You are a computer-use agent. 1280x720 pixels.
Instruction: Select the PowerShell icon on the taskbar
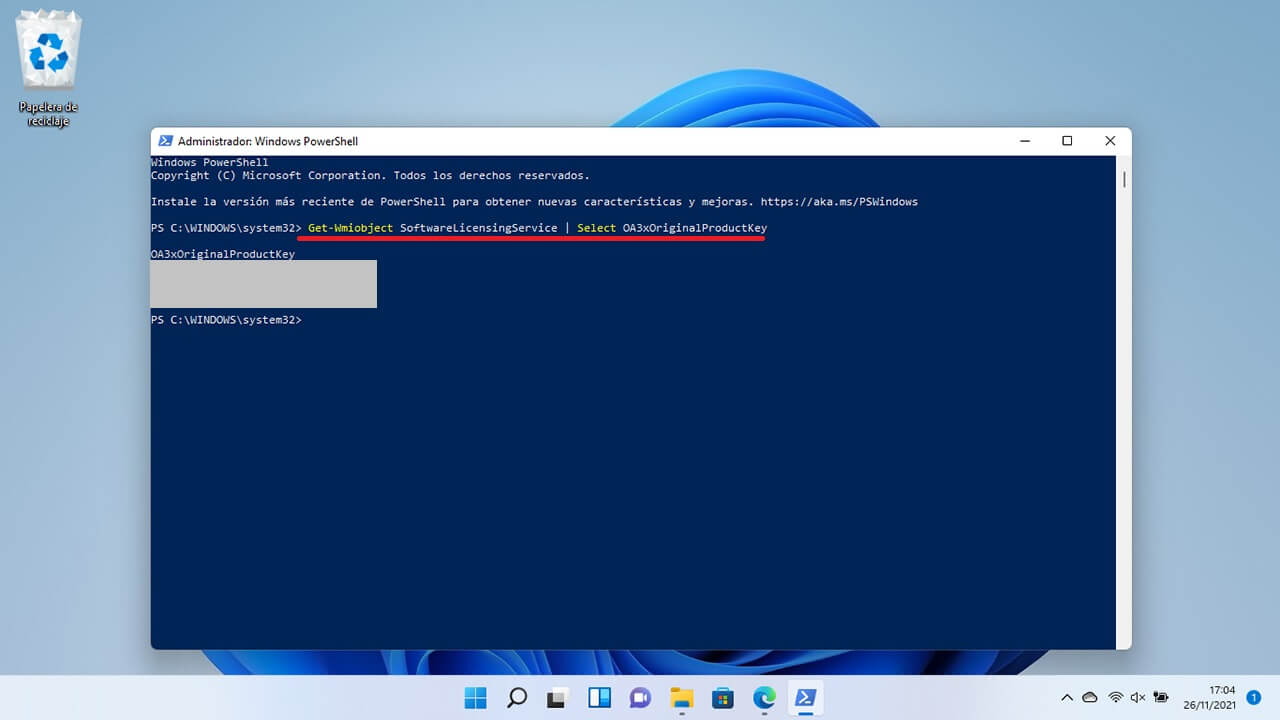click(805, 697)
